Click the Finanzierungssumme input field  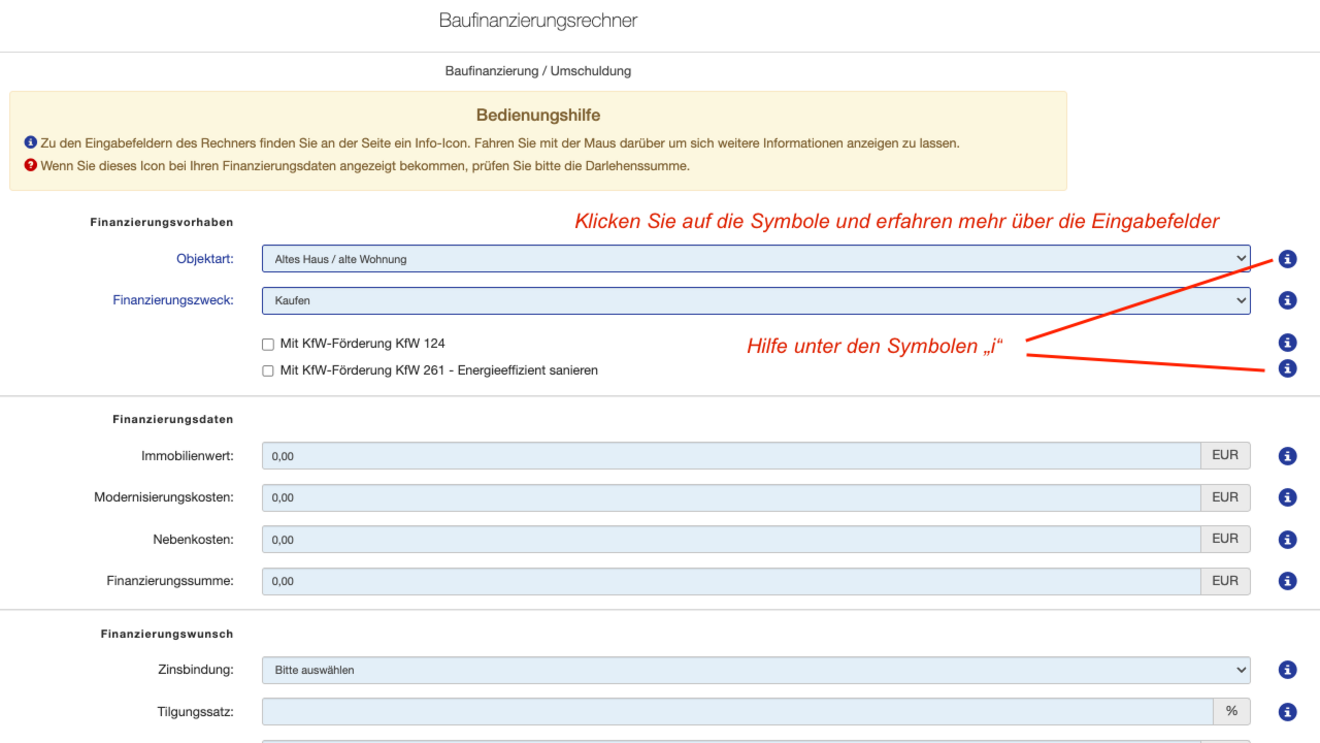[x=731, y=581]
